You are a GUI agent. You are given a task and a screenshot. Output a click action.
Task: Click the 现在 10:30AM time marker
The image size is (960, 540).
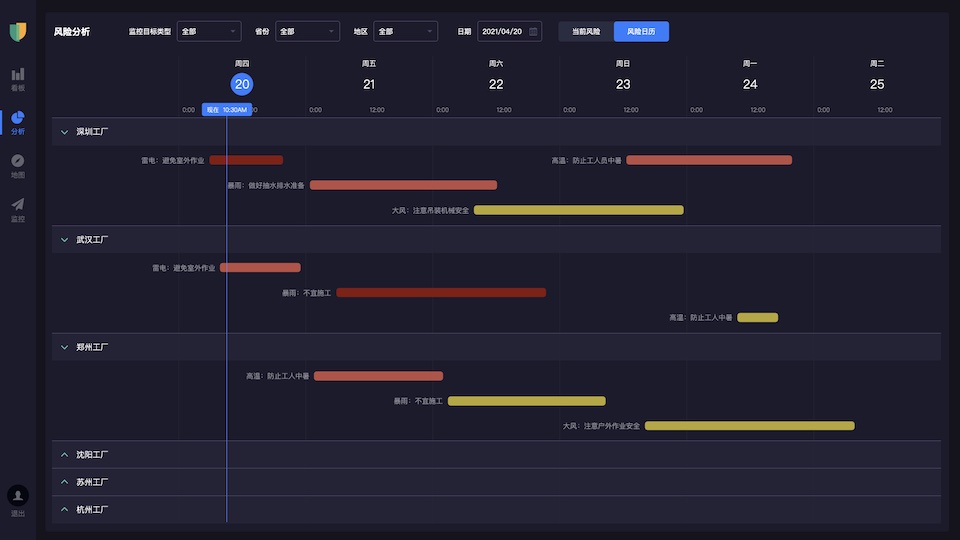(227, 109)
